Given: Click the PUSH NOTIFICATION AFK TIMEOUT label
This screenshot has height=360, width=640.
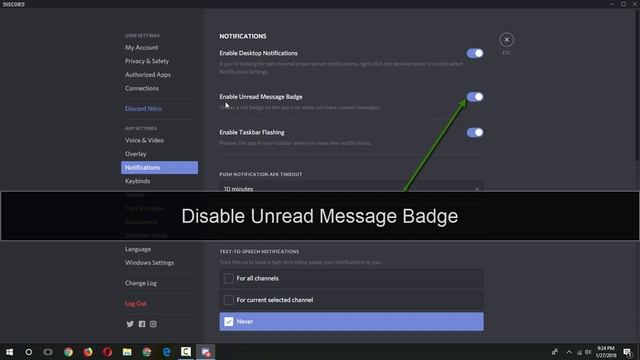Looking at the screenshot, I should click(261, 174).
